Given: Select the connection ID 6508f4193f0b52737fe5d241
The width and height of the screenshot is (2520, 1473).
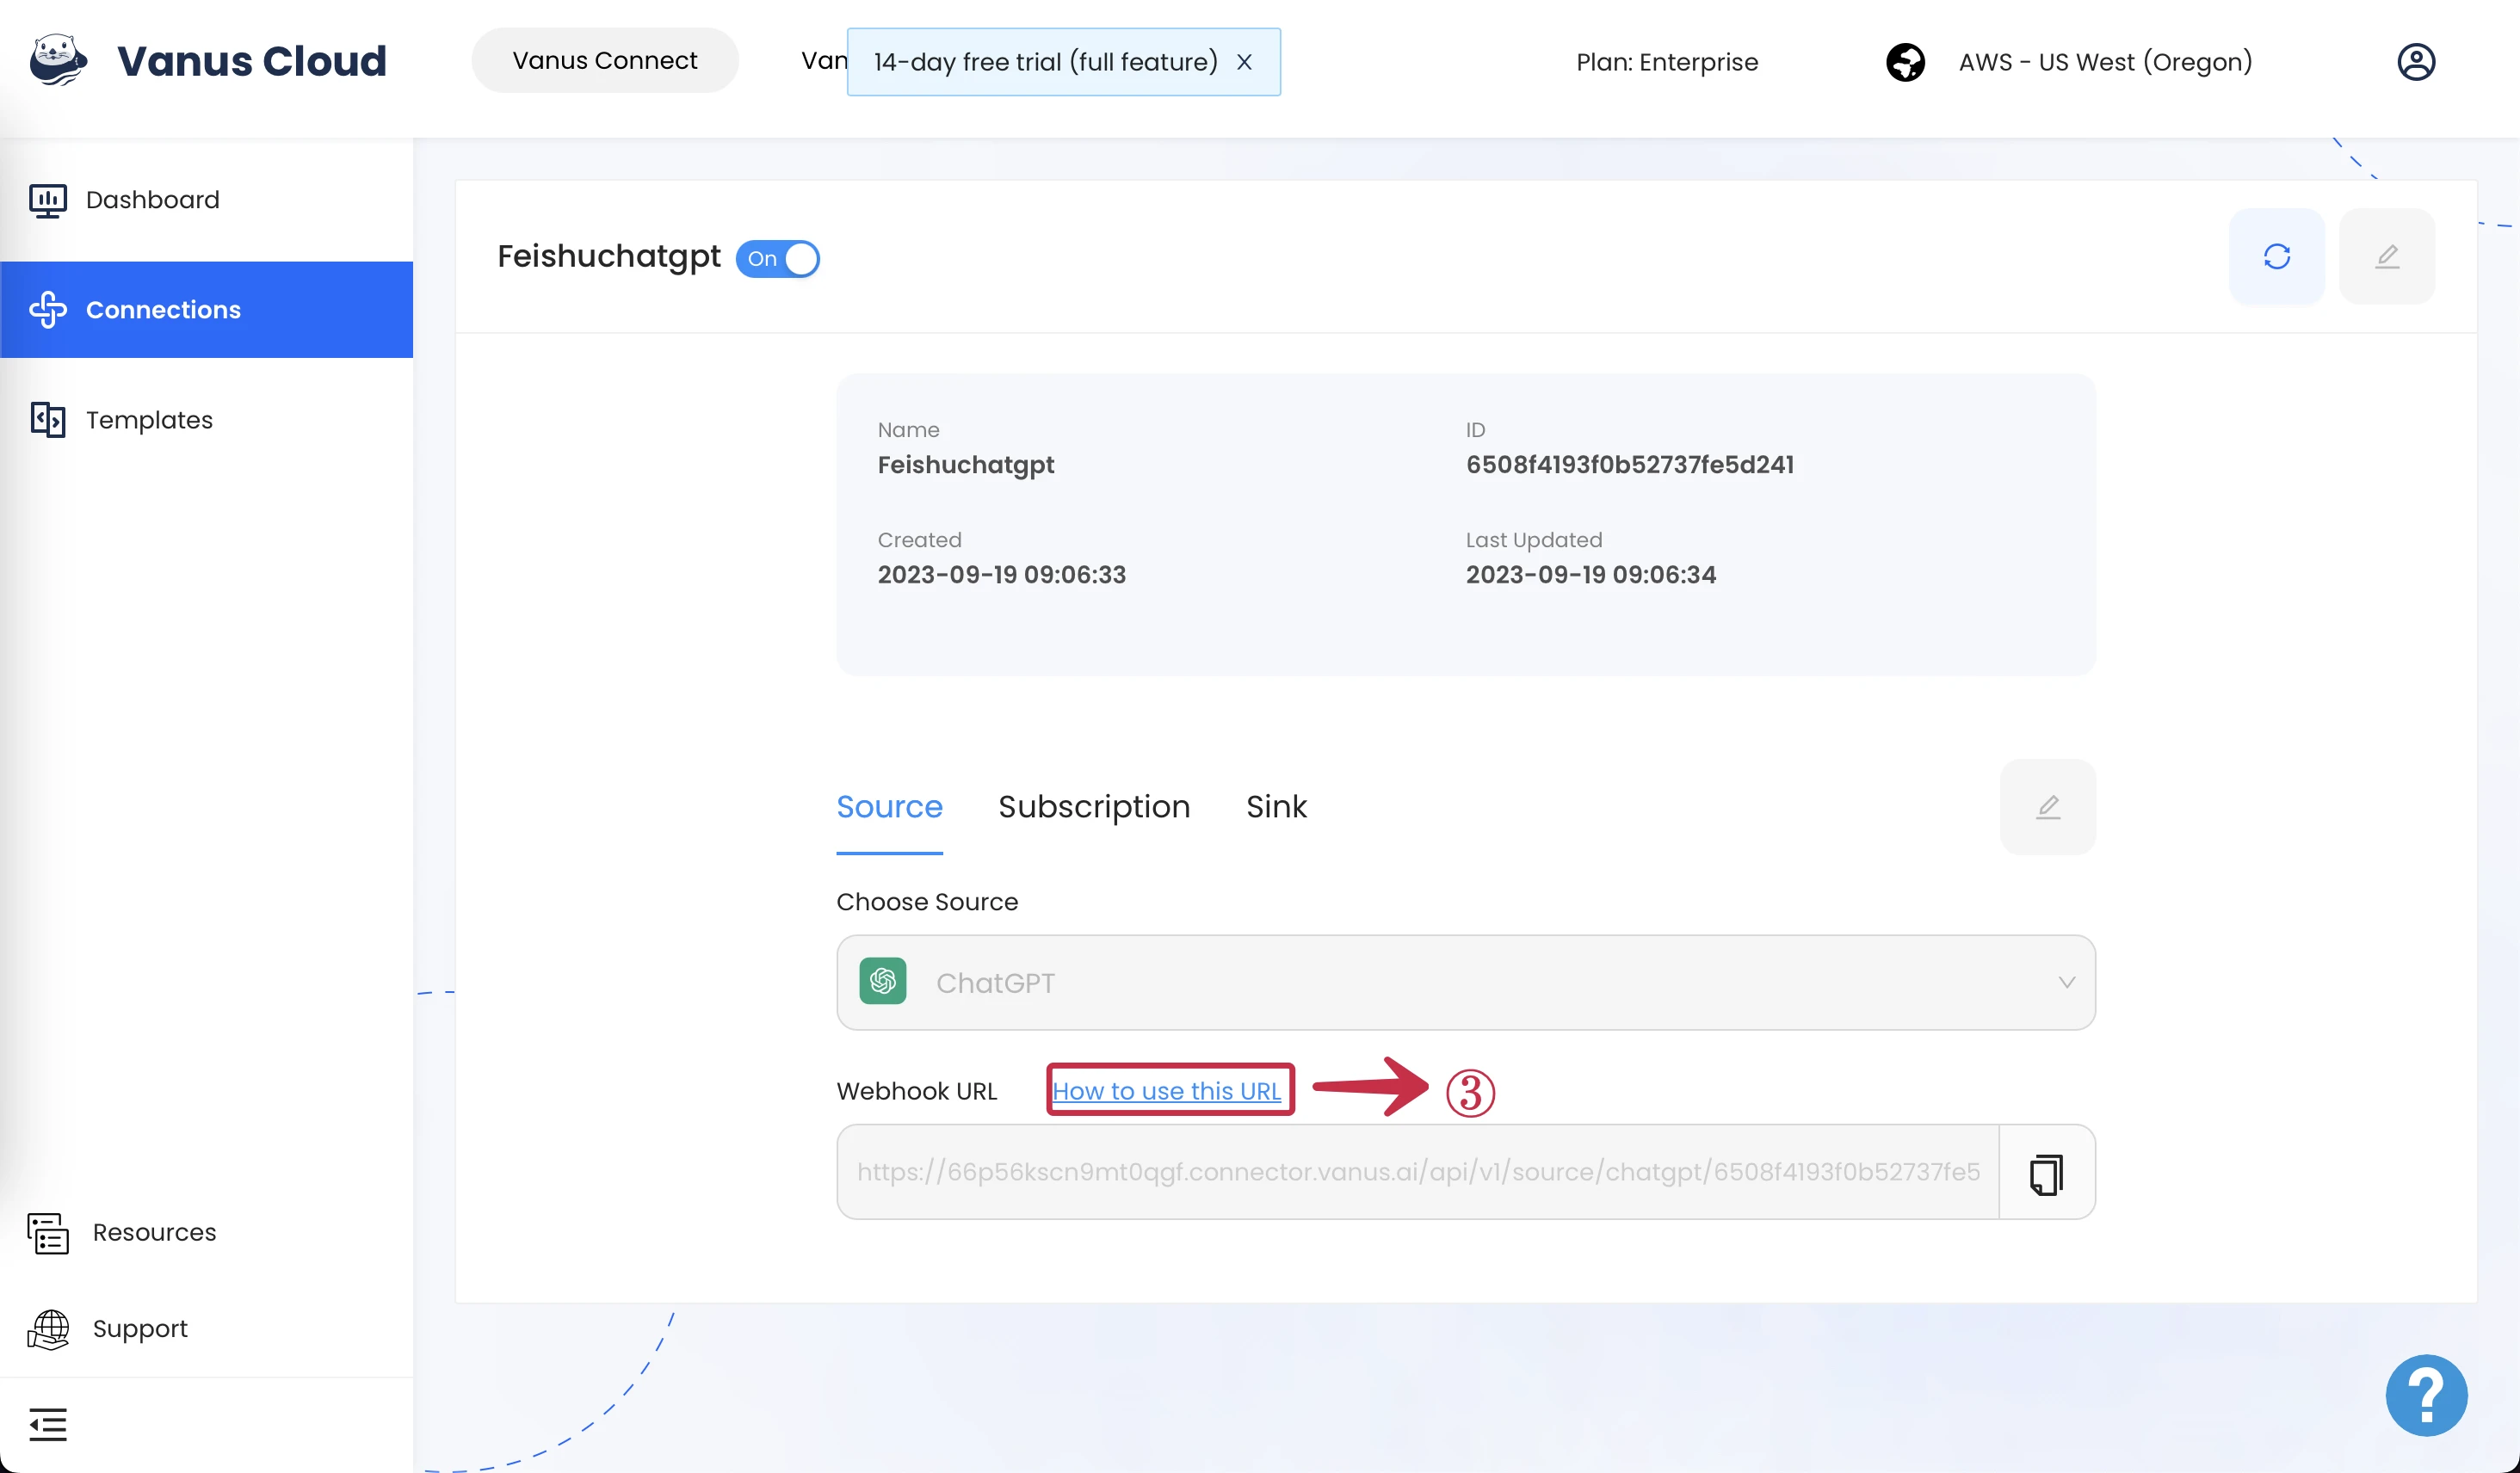Looking at the screenshot, I should [x=1629, y=465].
